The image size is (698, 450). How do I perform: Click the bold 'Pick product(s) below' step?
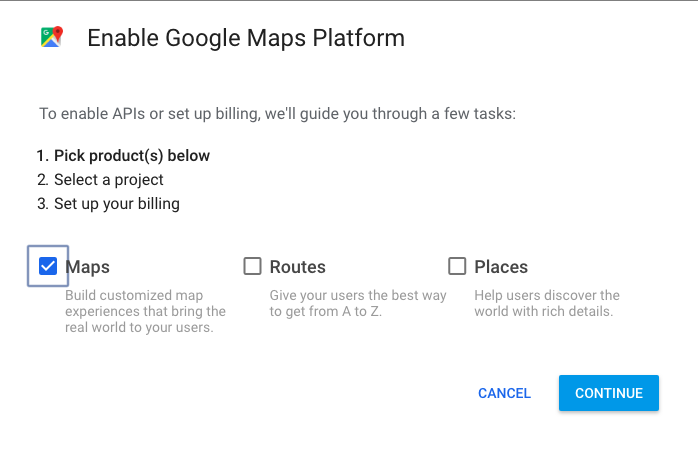[x=132, y=156]
